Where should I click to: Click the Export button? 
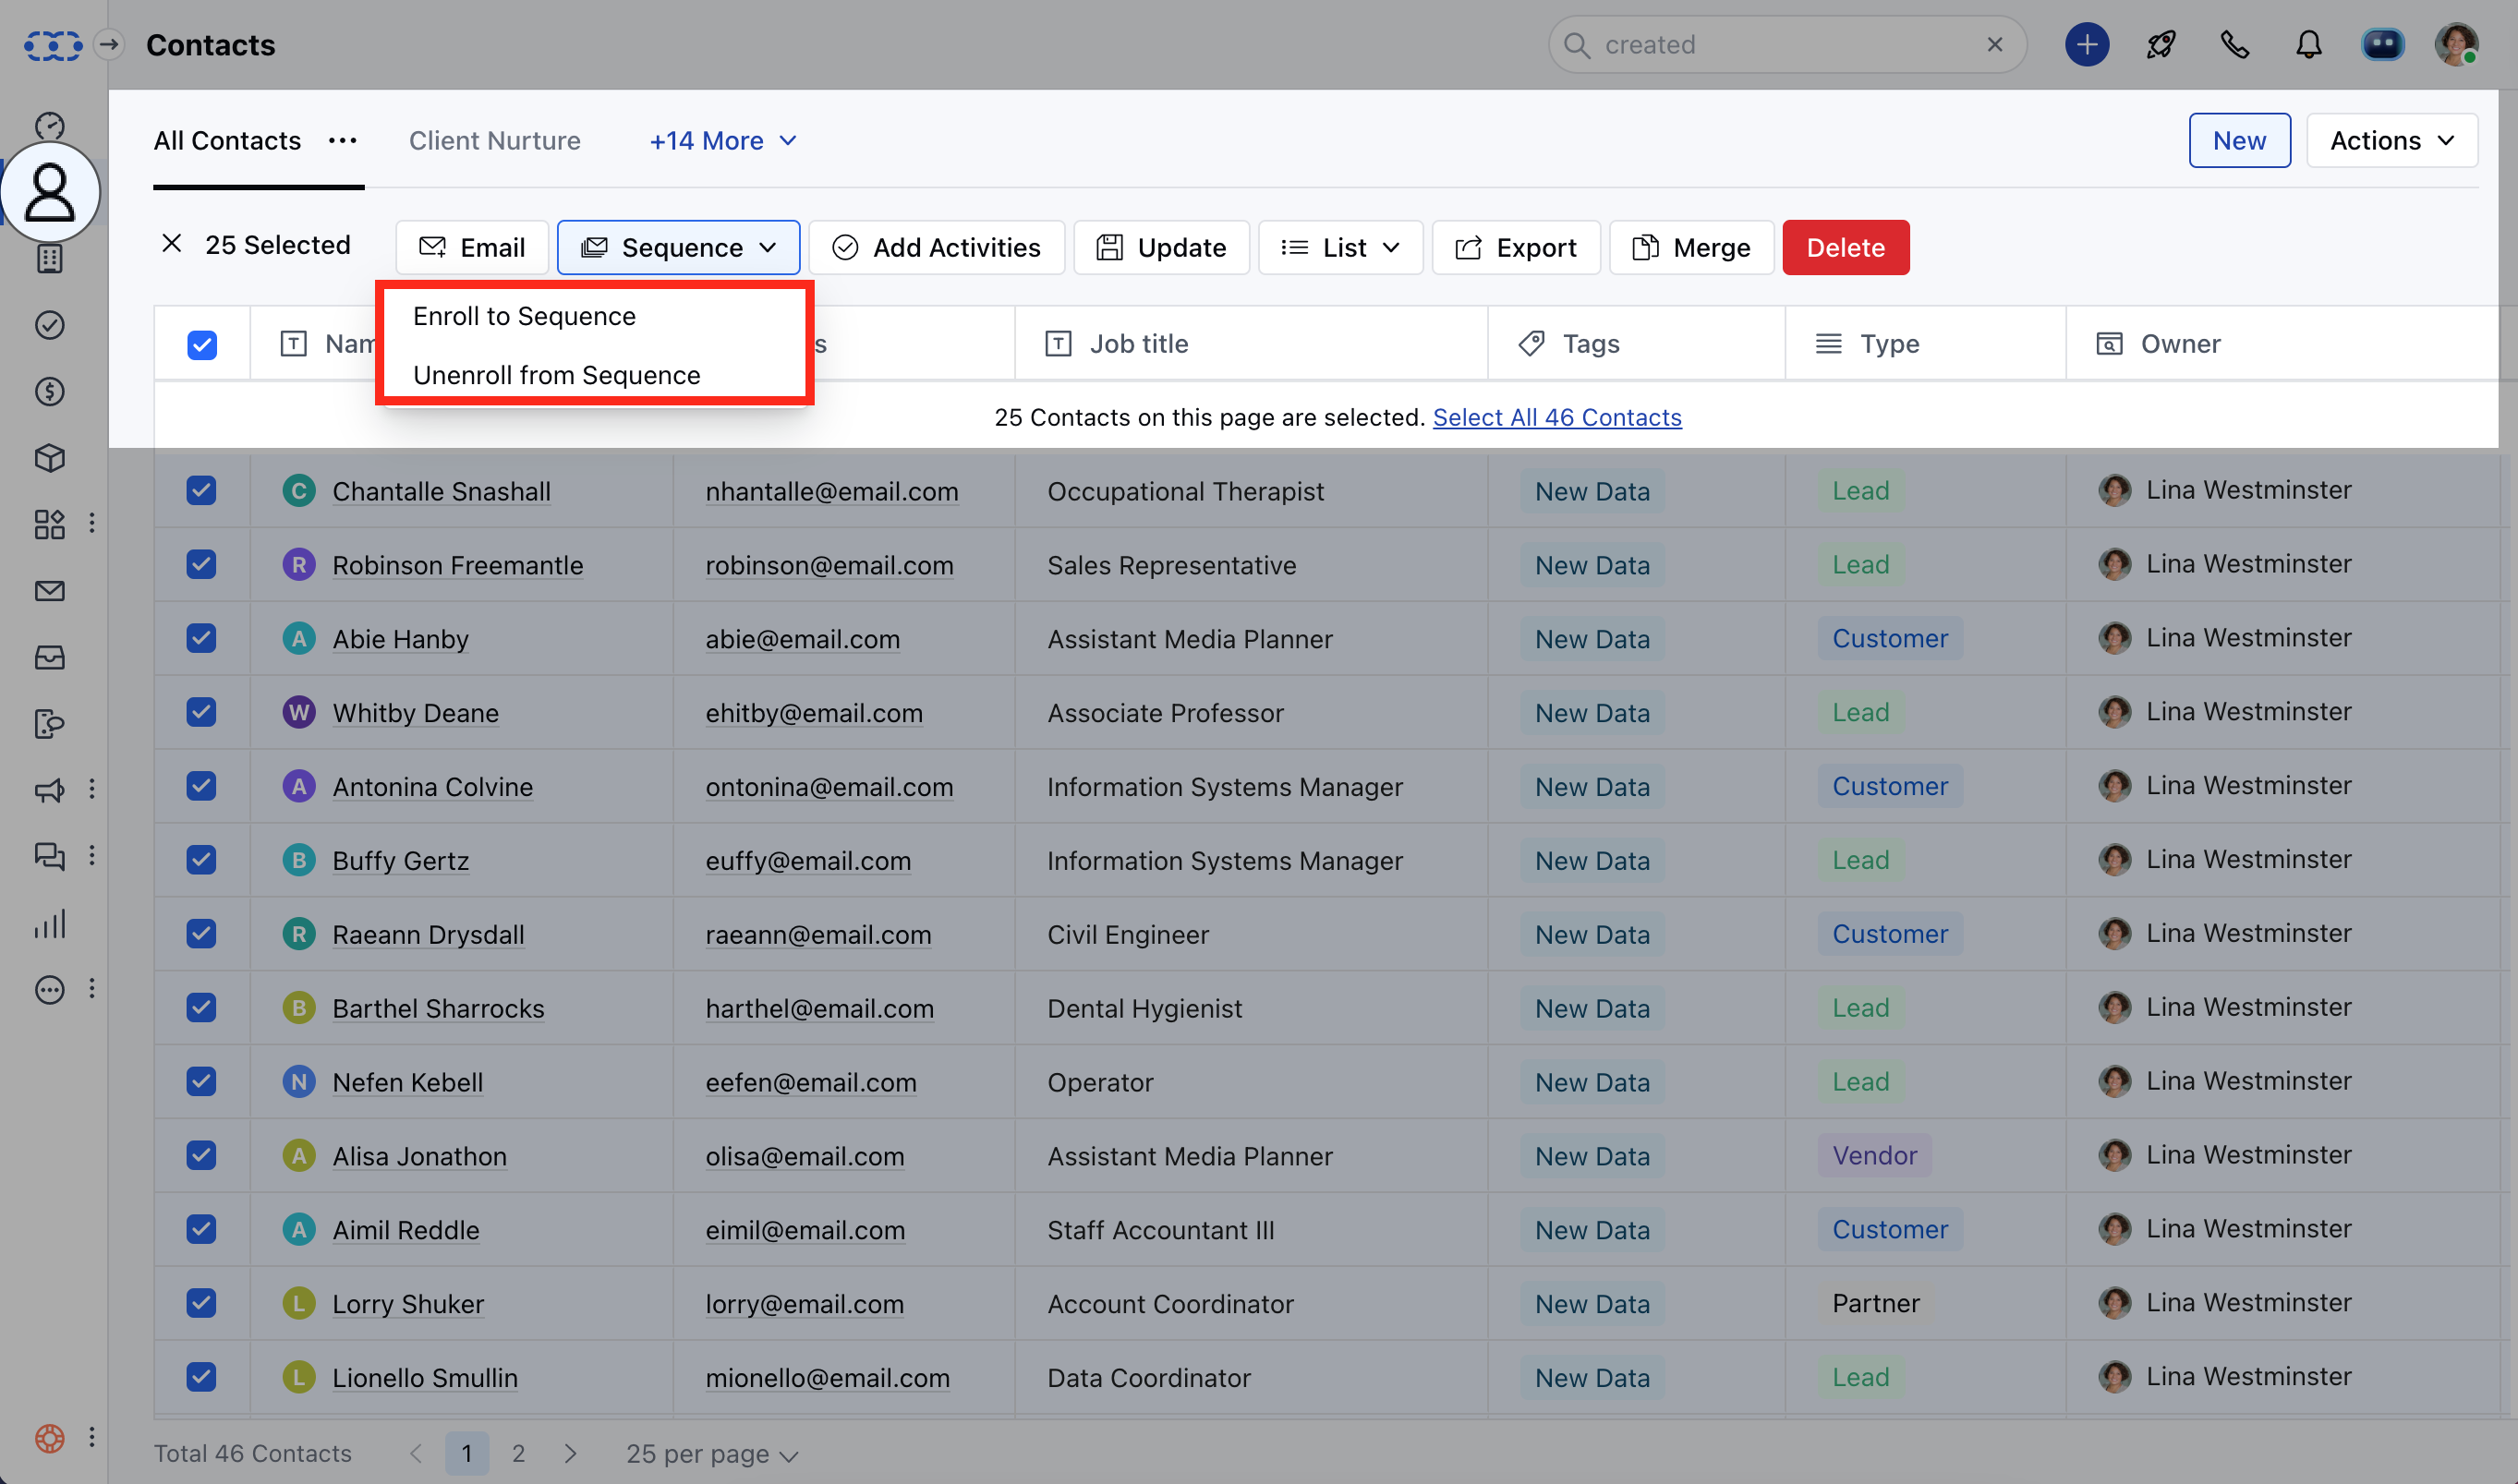(x=1516, y=247)
